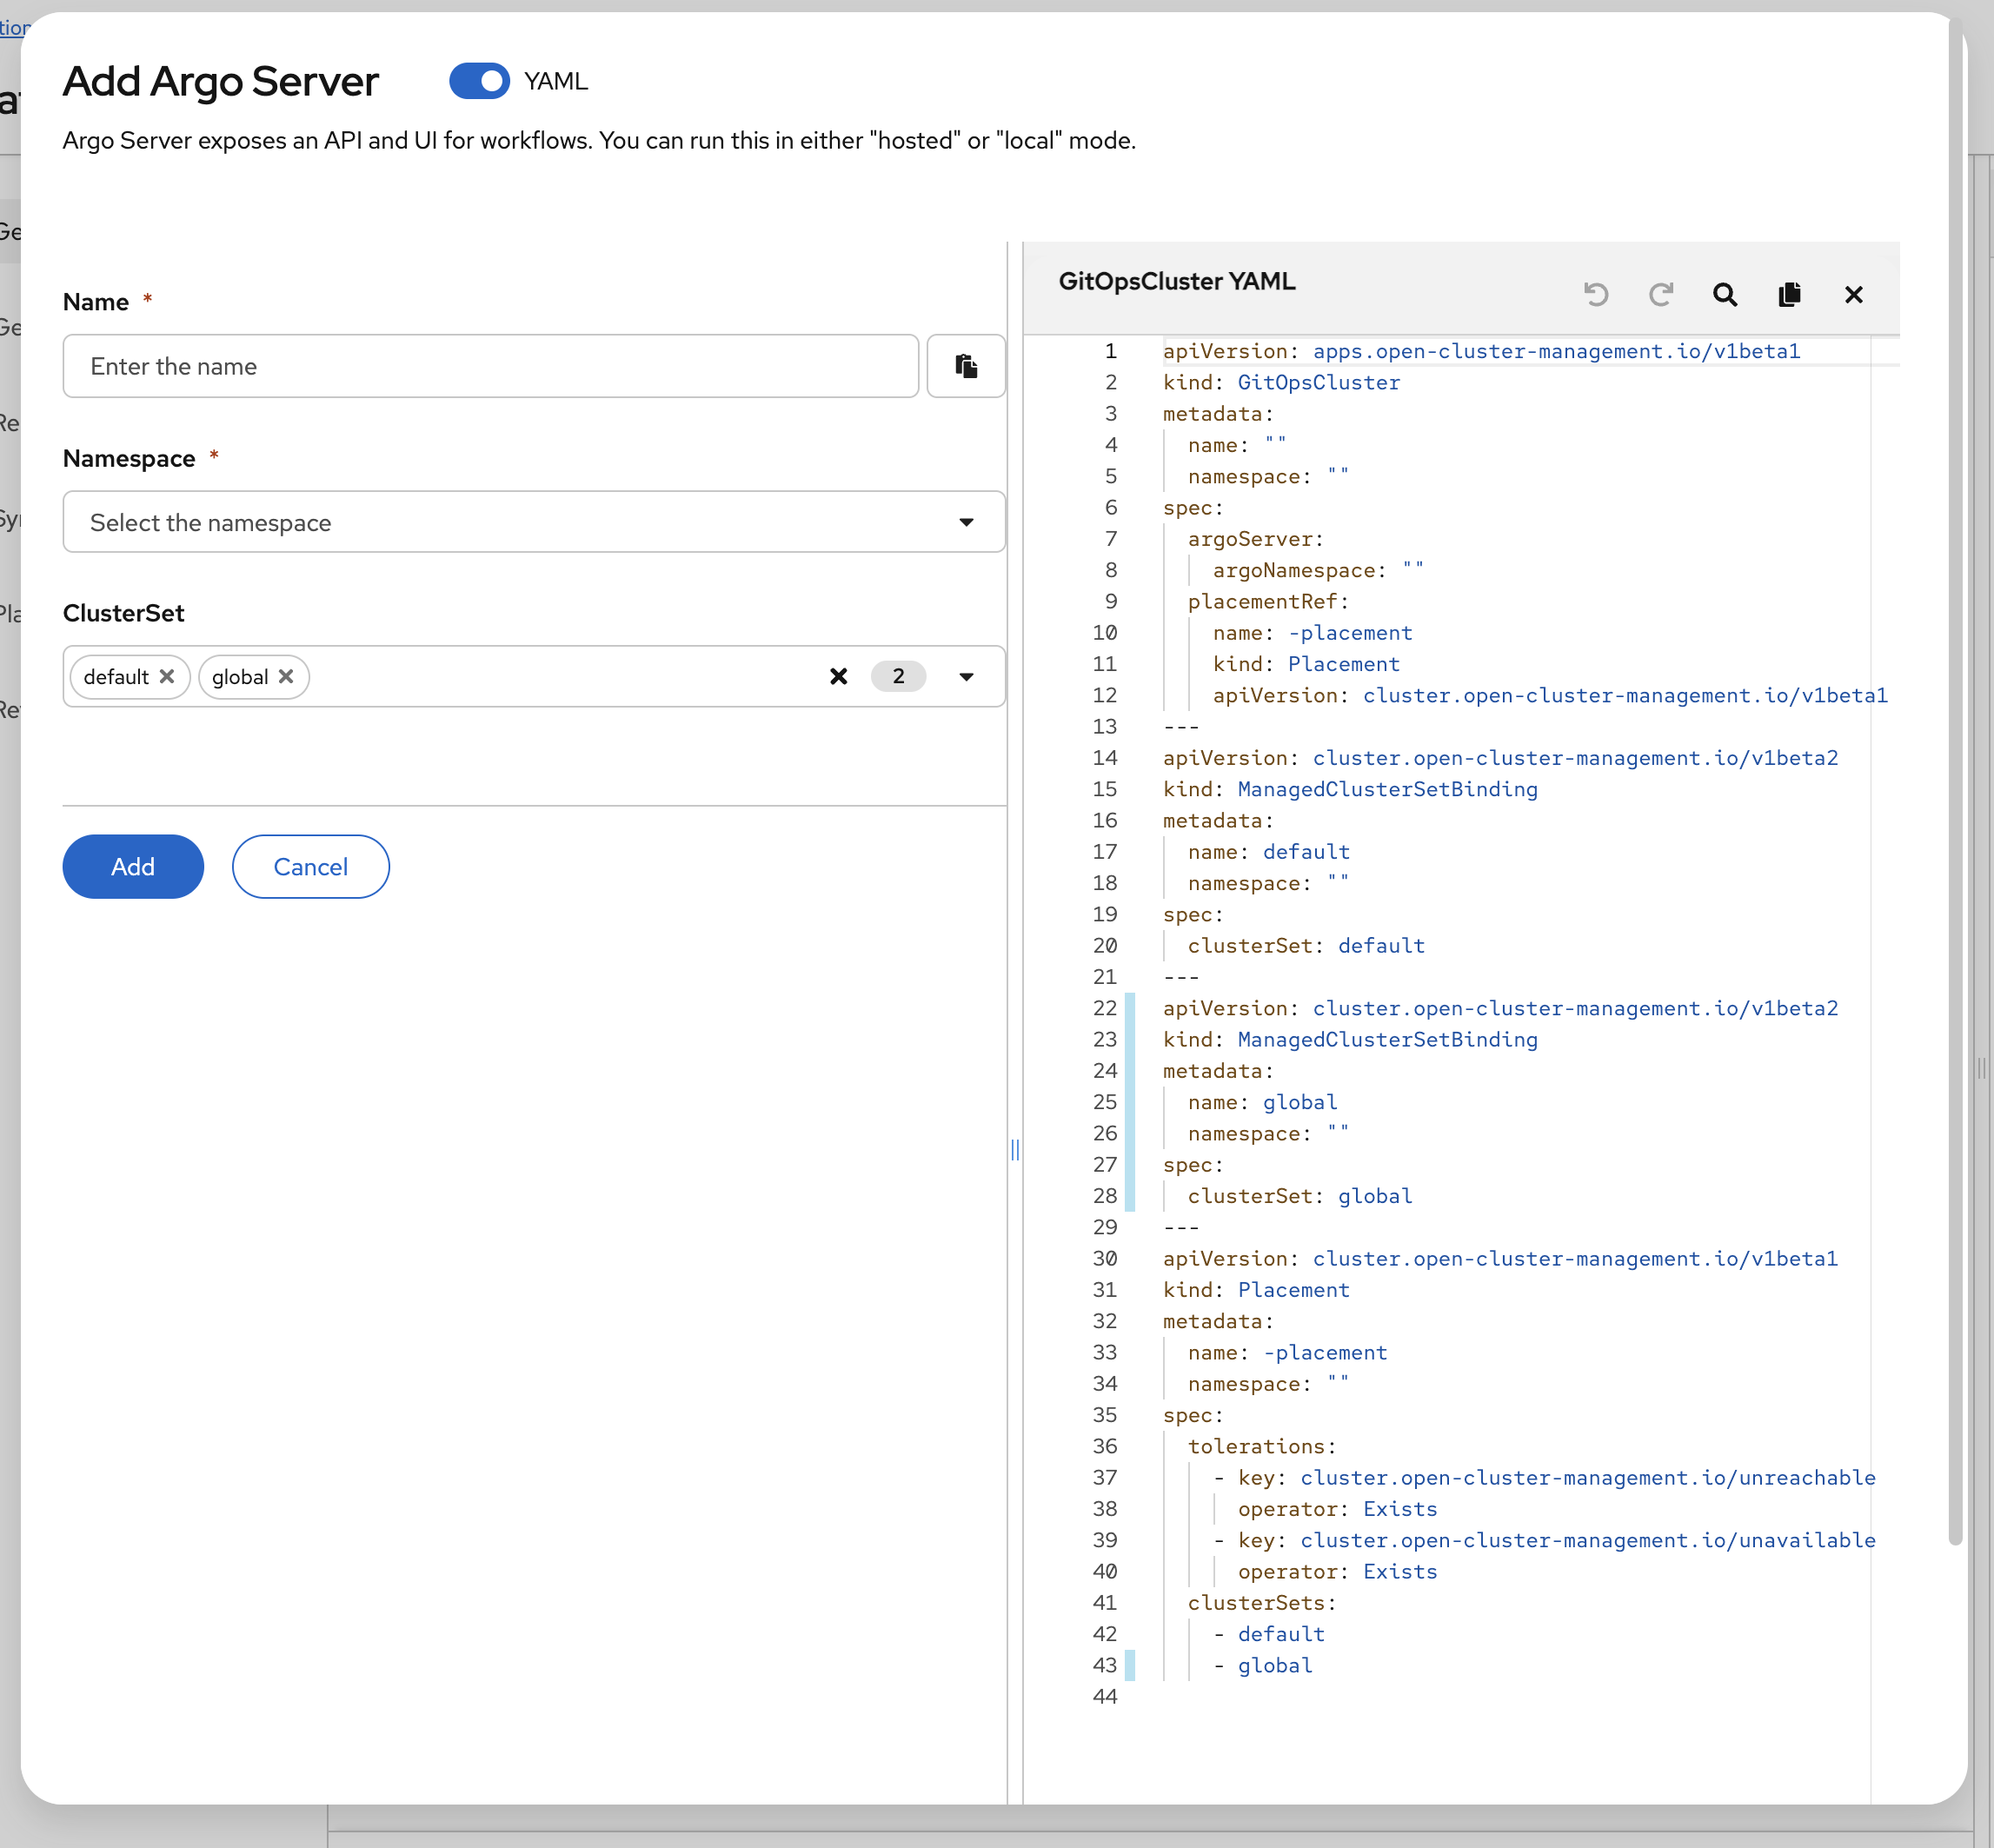Expand the ClusterSet dropdown arrow
This screenshot has height=1848, width=1994.
[965, 677]
